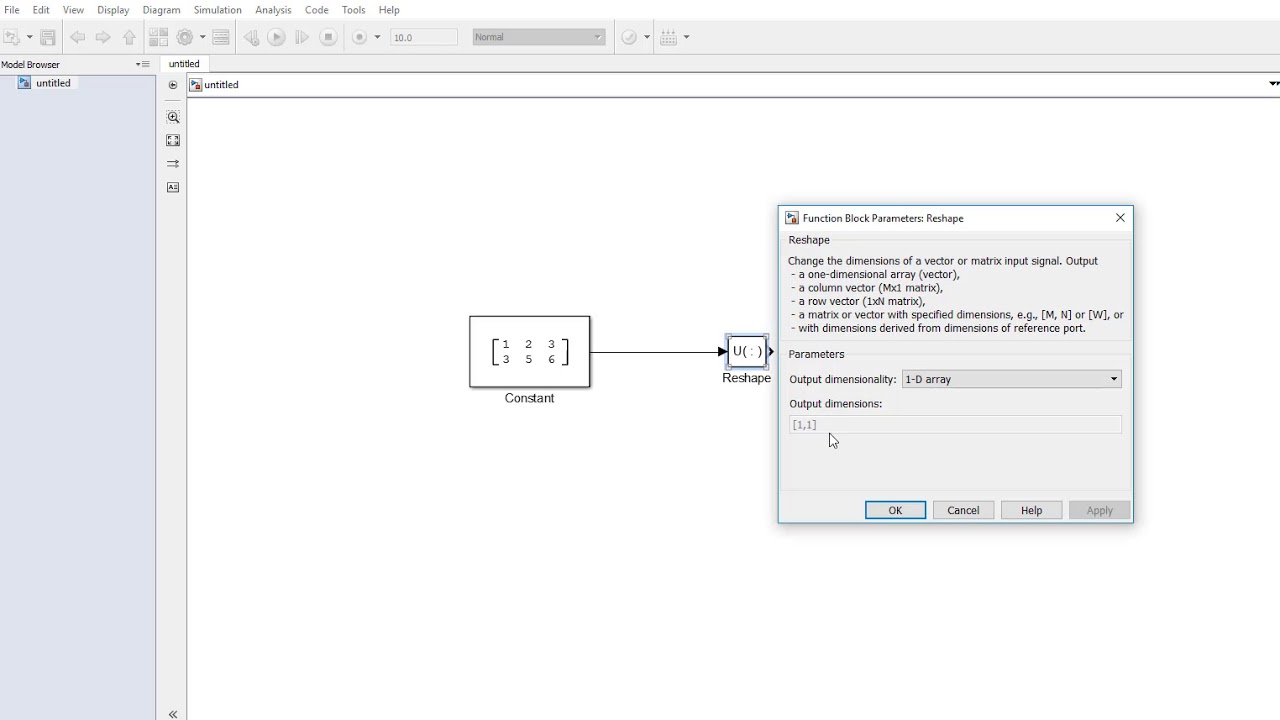Expand the explorer bar dropdown arrow
The width and height of the screenshot is (1280, 720).
coord(1273,84)
